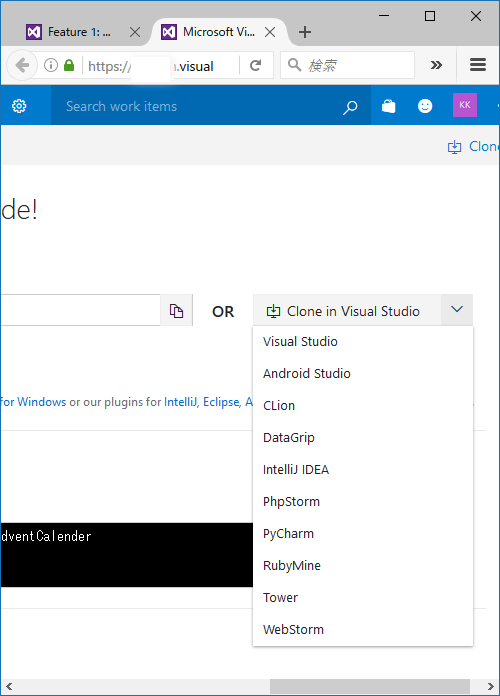Click the browser back arrow
This screenshot has height=696, width=500.
pos(22,65)
